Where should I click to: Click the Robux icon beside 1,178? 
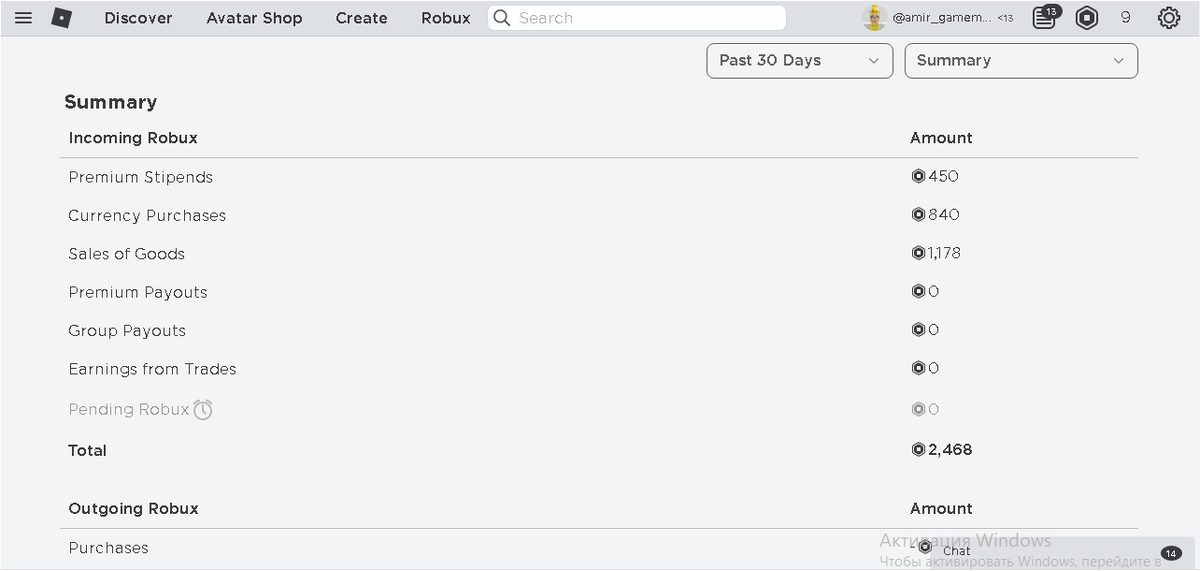(918, 253)
